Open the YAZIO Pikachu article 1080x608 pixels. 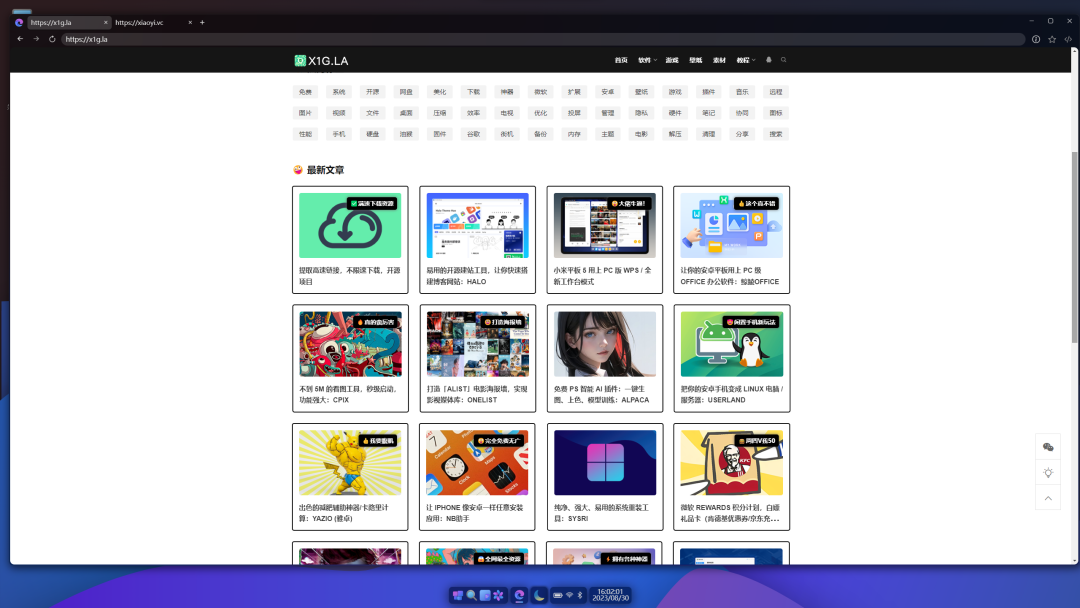pyautogui.click(x=350, y=476)
